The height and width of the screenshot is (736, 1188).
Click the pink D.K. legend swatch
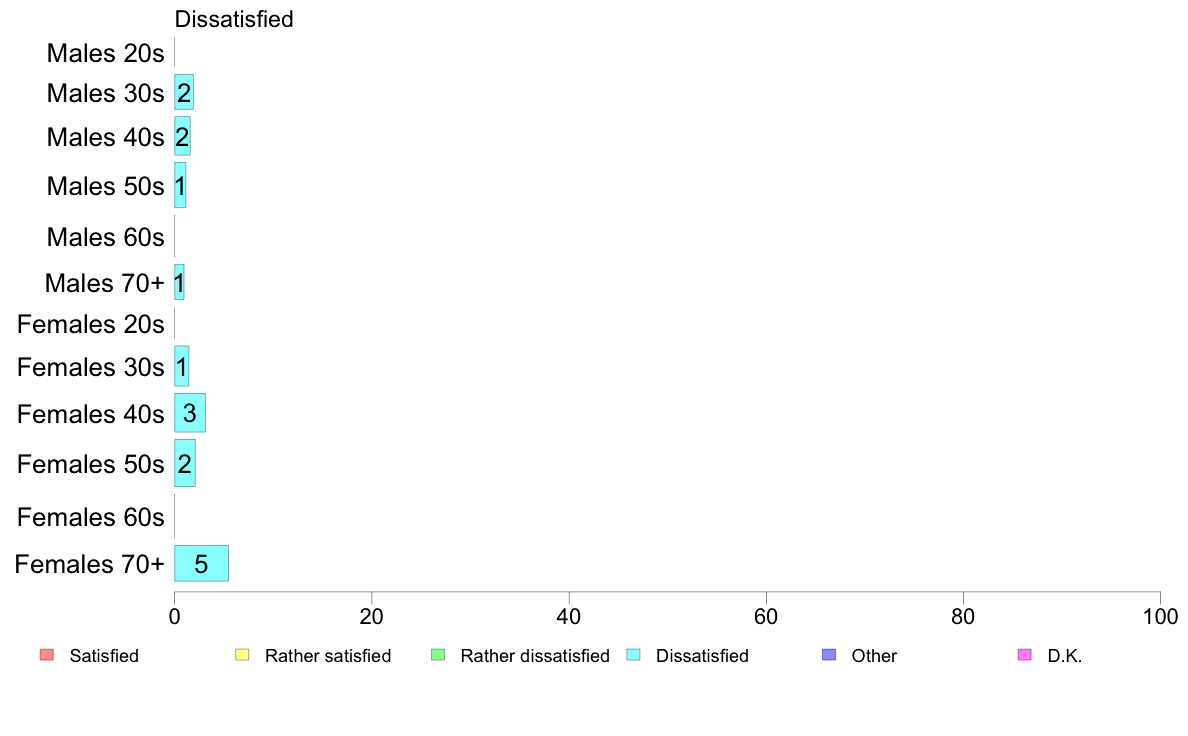coord(1025,655)
